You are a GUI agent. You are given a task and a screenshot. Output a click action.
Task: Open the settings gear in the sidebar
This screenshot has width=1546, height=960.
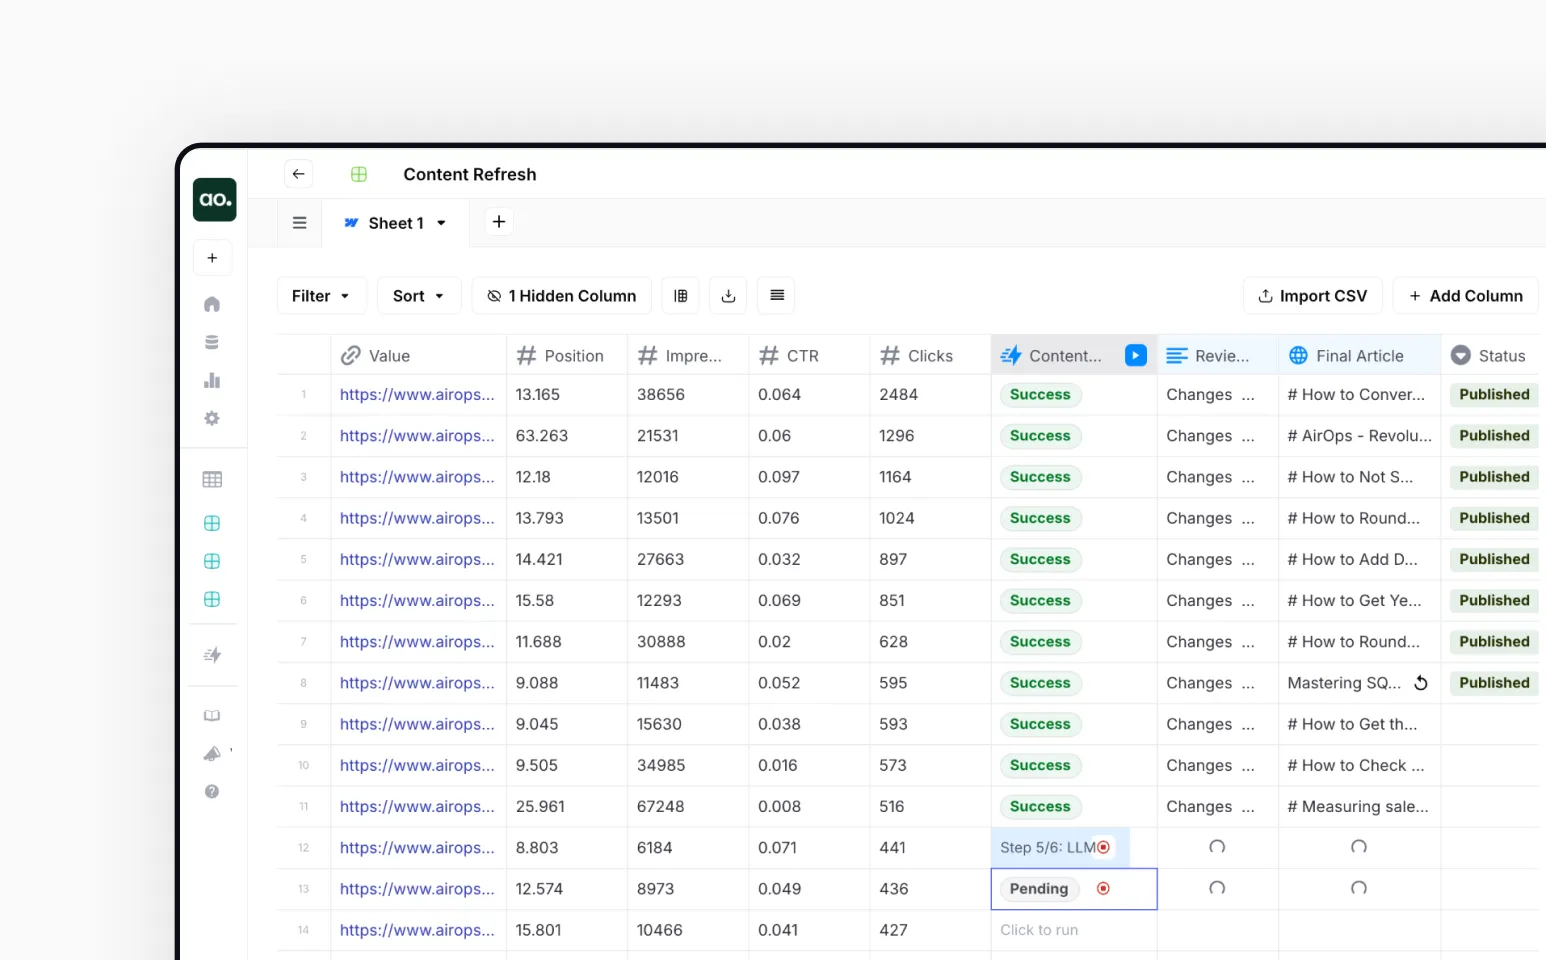pyautogui.click(x=212, y=418)
